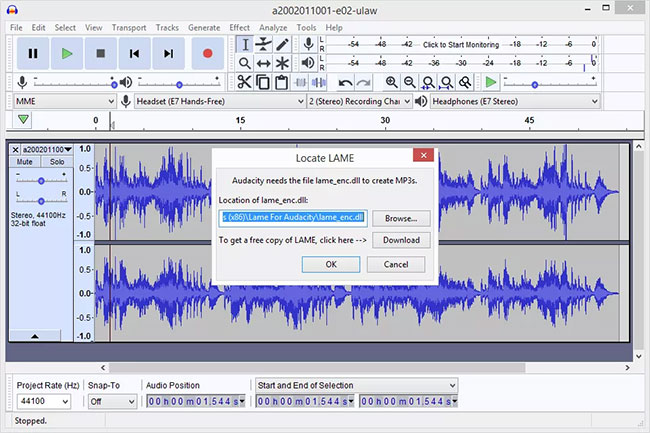Open the Stereo Recording Channels dropdown
This screenshot has width=650, height=433.
pyautogui.click(x=359, y=101)
